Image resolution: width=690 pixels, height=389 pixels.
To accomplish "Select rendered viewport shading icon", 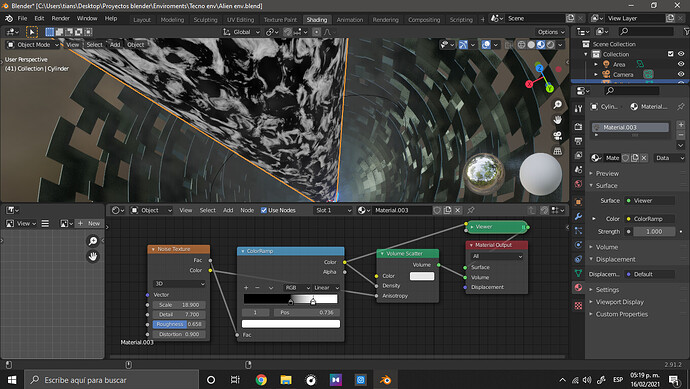I will [x=551, y=44].
